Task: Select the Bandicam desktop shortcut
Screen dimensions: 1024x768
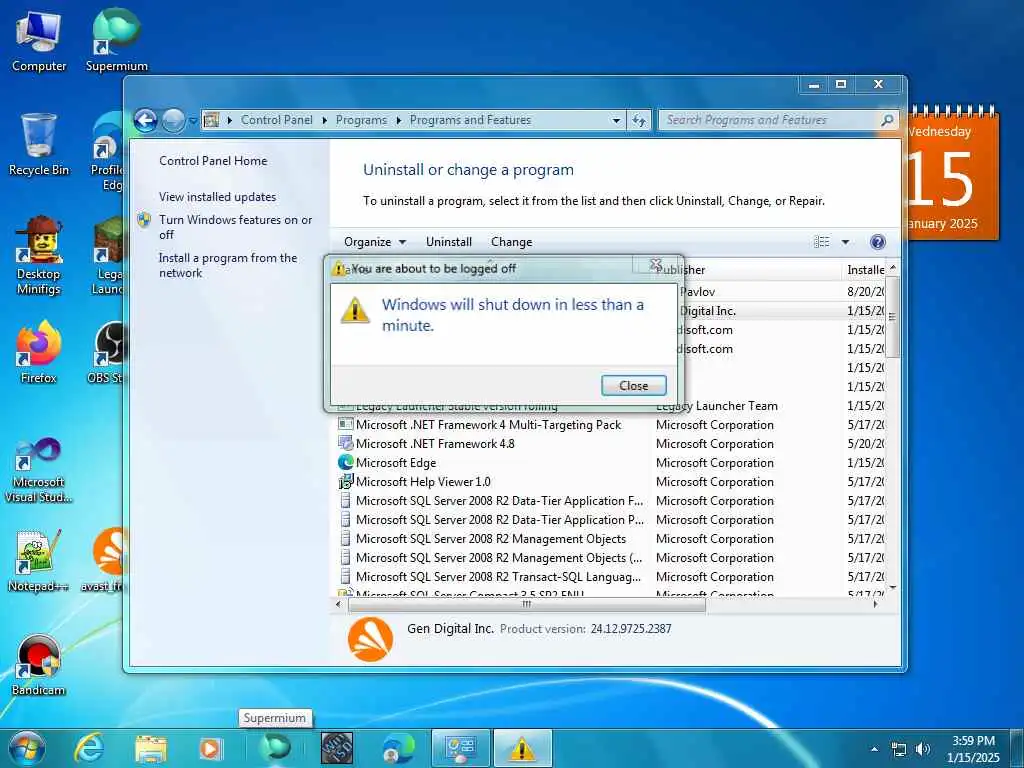Action: [39, 665]
